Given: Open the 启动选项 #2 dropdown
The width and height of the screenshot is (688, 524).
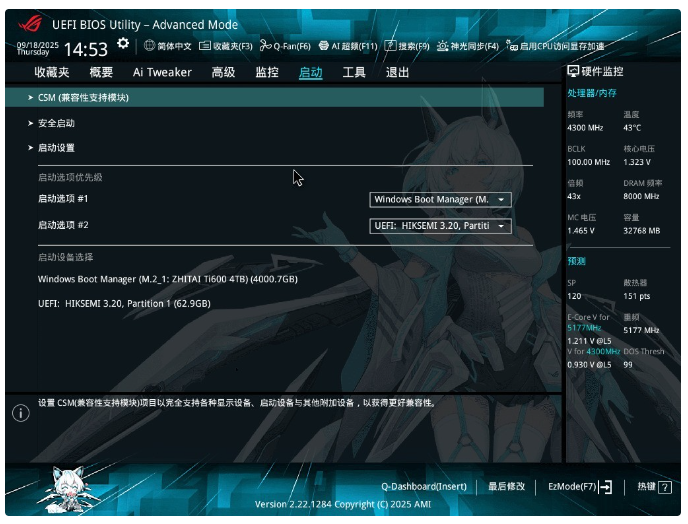Looking at the screenshot, I should (x=441, y=226).
